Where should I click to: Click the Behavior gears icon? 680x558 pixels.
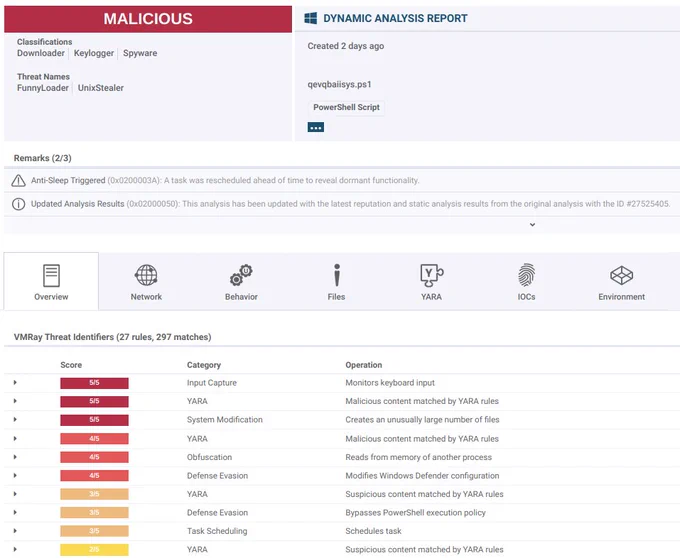241,275
